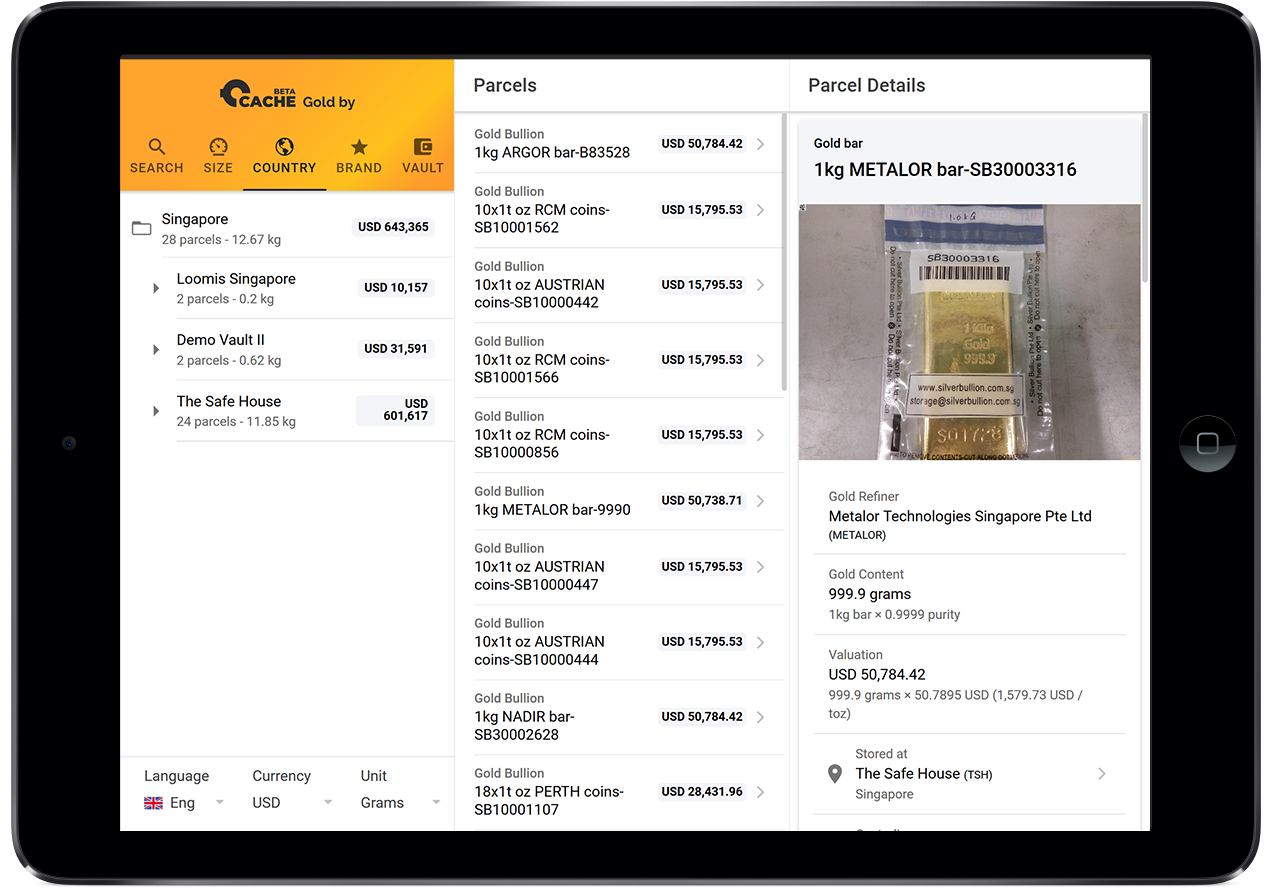Image resolution: width=1268 pixels, height=890 pixels.
Task: Click the METALOR gold bar photo
Action: [x=969, y=332]
